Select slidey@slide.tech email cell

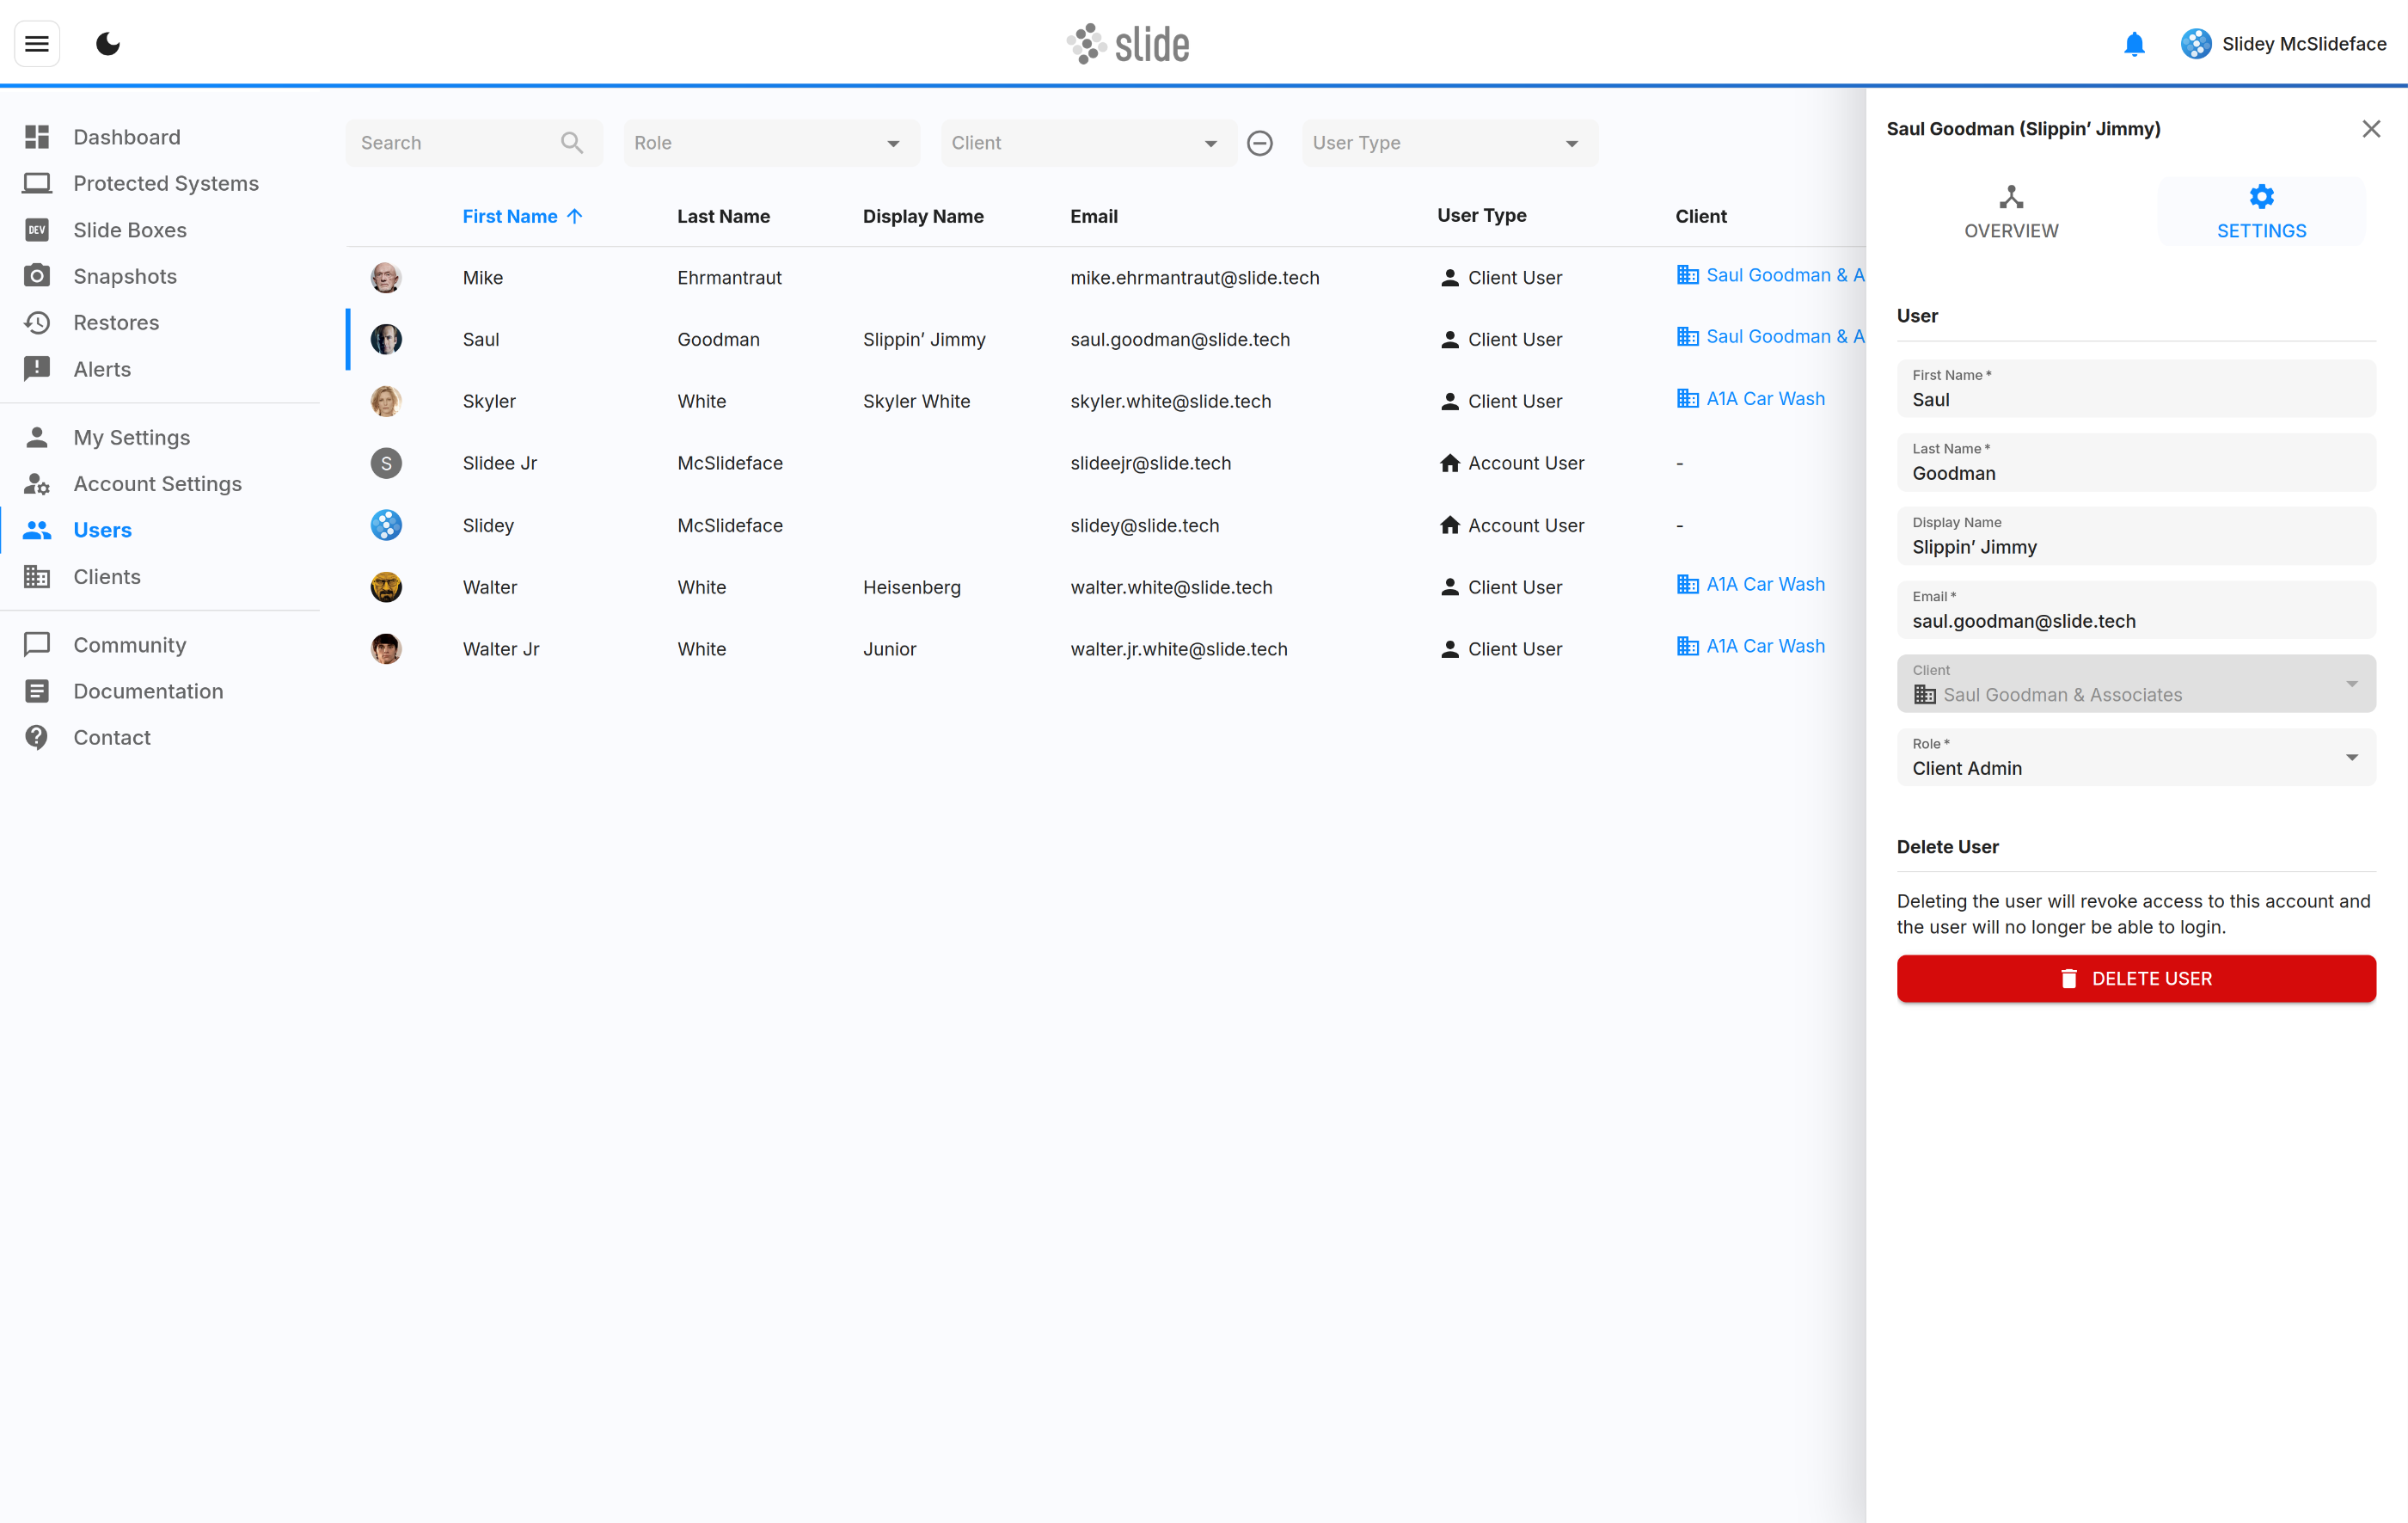(1144, 526)
